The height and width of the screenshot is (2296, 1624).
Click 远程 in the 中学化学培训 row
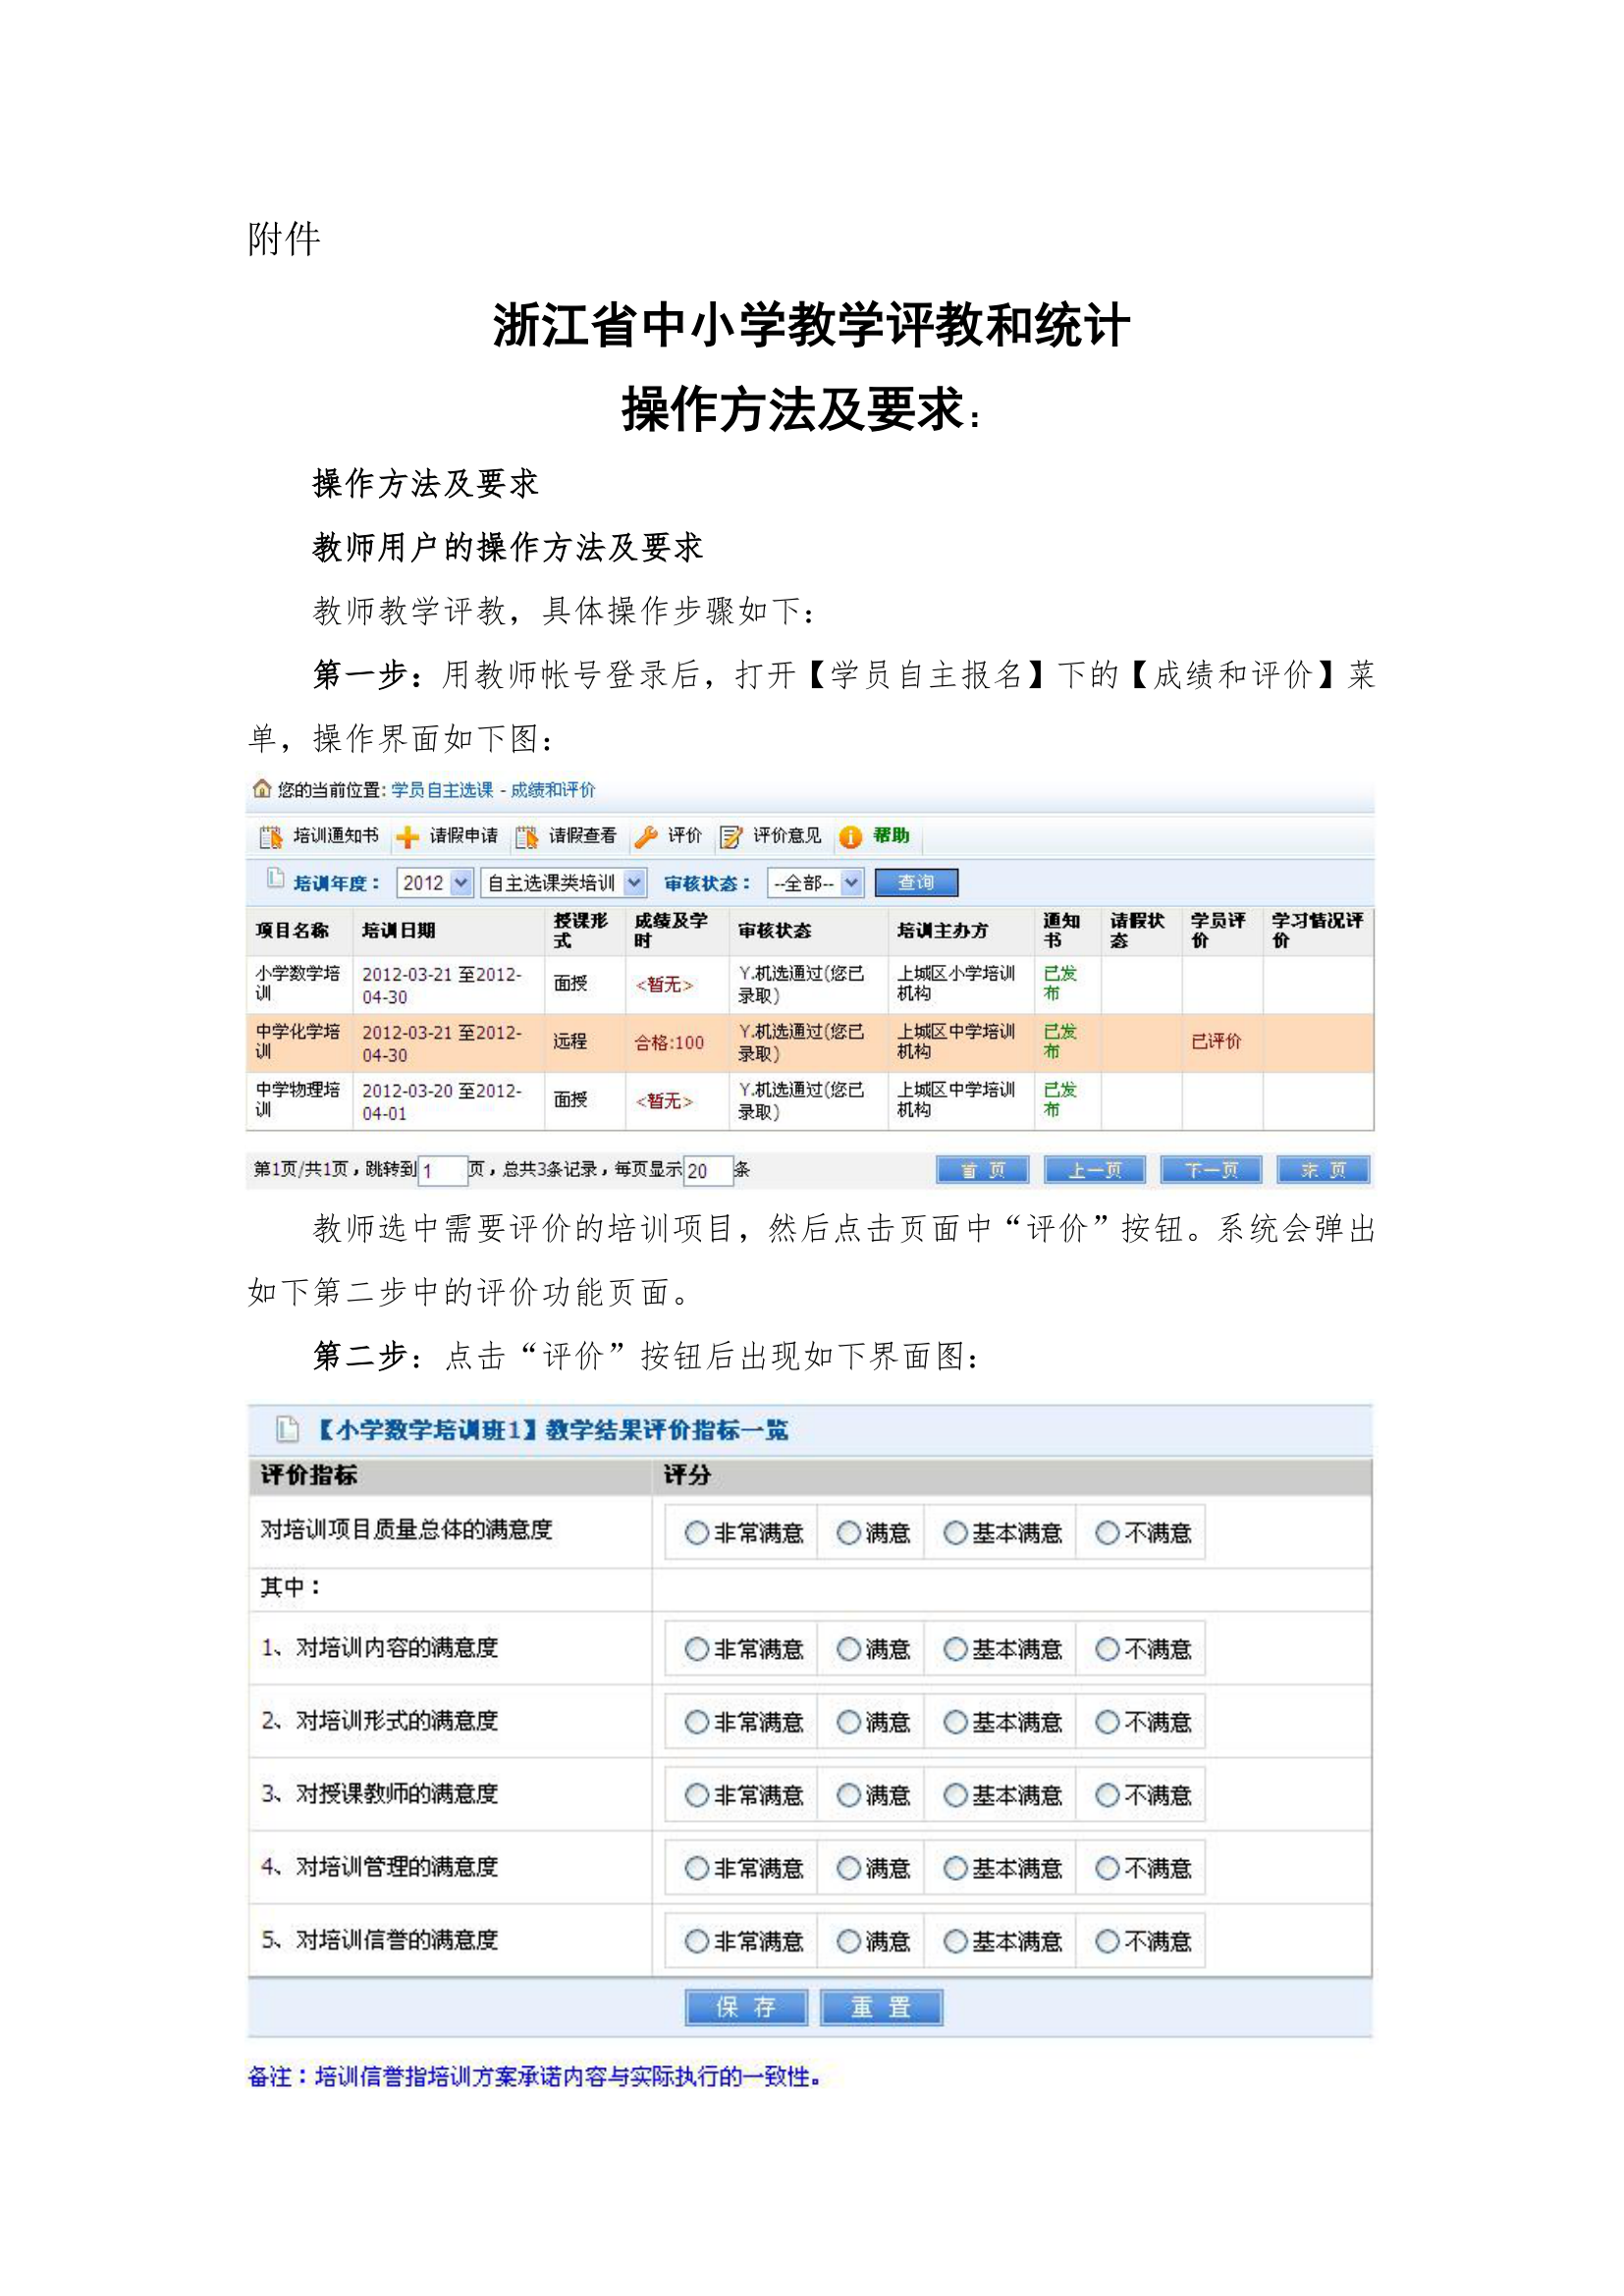[570, 1041]
